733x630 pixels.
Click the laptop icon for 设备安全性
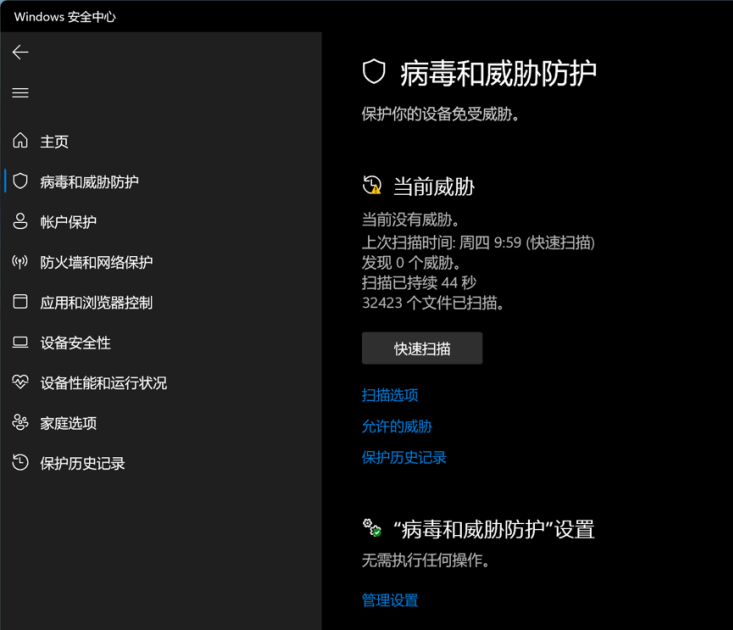click(20, 343)
